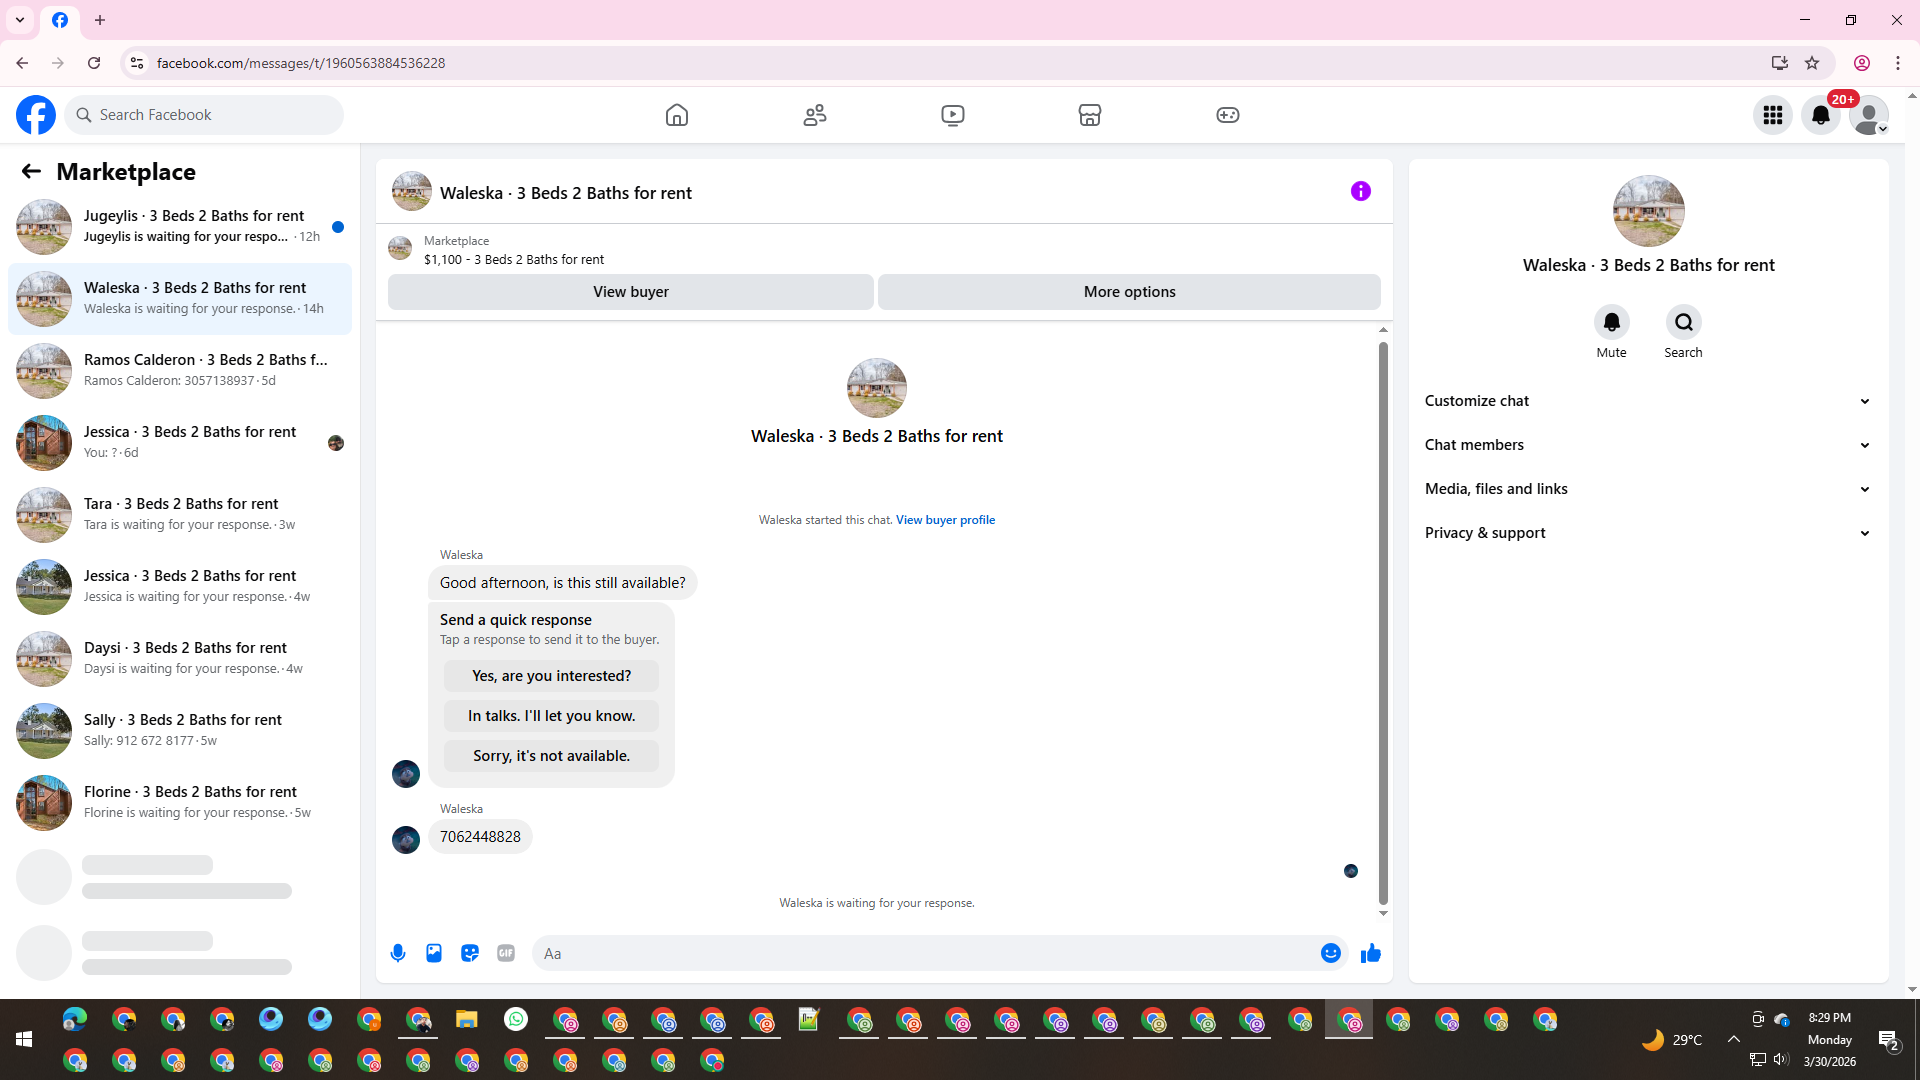Open the GIF picker icon
The width and height of the screenshot is (1920, 1080).
tap(506, 953)
